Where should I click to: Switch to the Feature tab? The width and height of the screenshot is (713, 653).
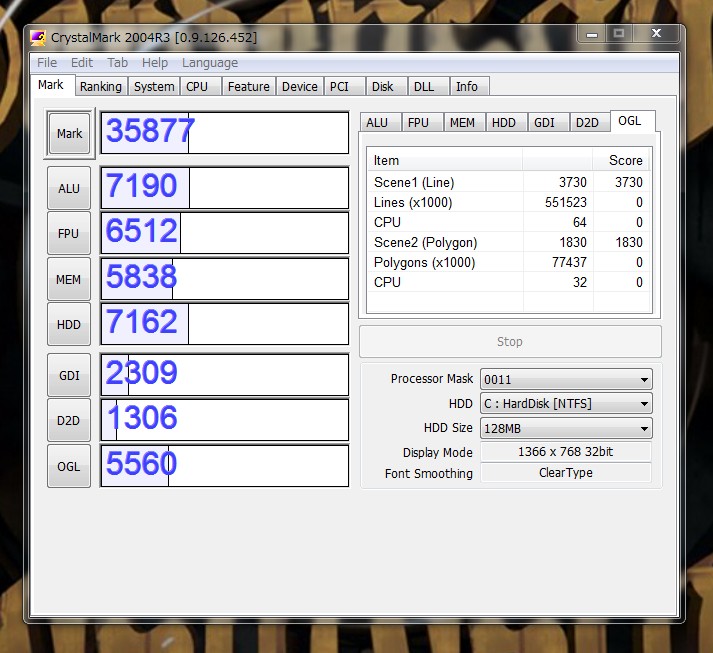[x=249, y=86]
